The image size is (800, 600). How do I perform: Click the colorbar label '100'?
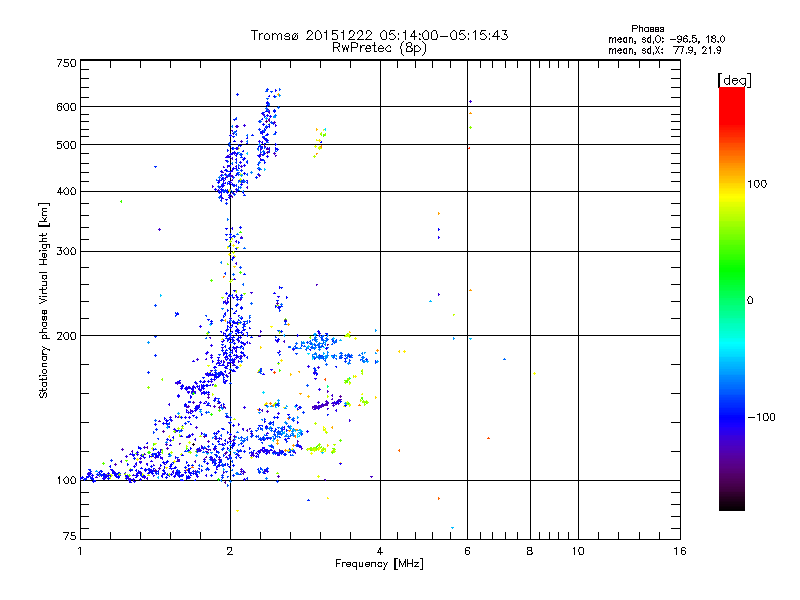point(757,184)
